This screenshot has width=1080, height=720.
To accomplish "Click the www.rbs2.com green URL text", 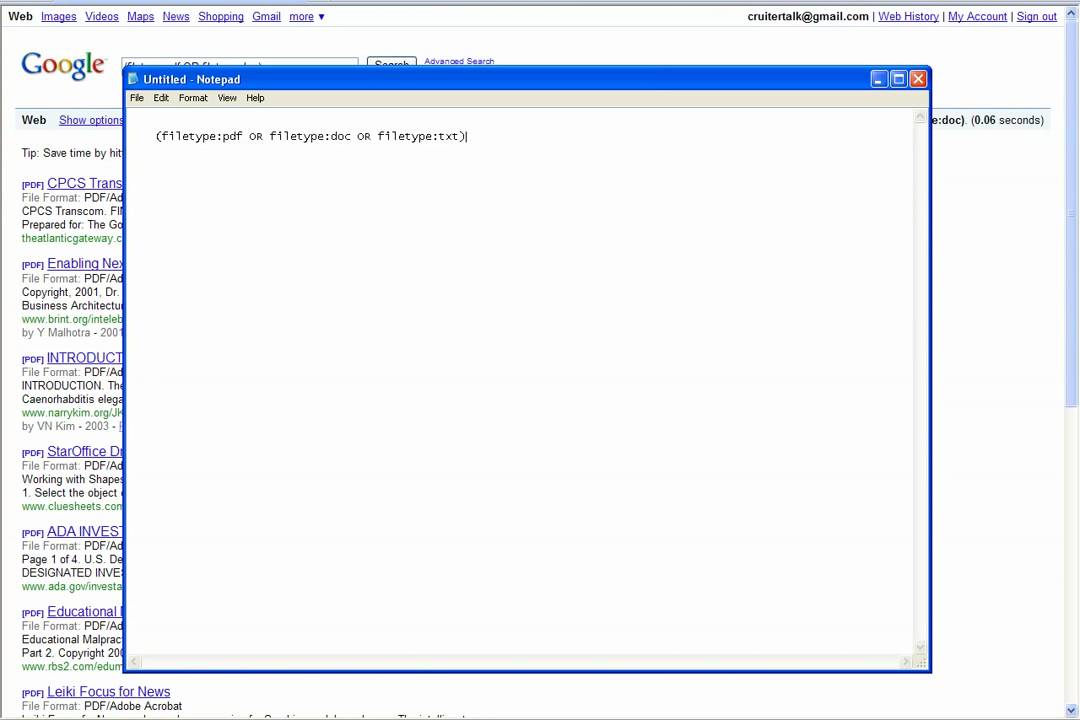I will point(72,666).
